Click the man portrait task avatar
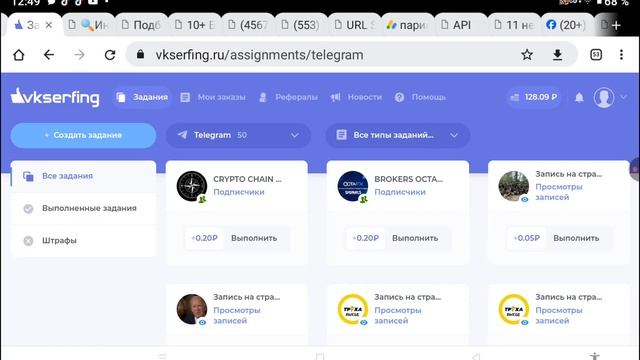This screenshot has width=640, height=360. (191, 309)
